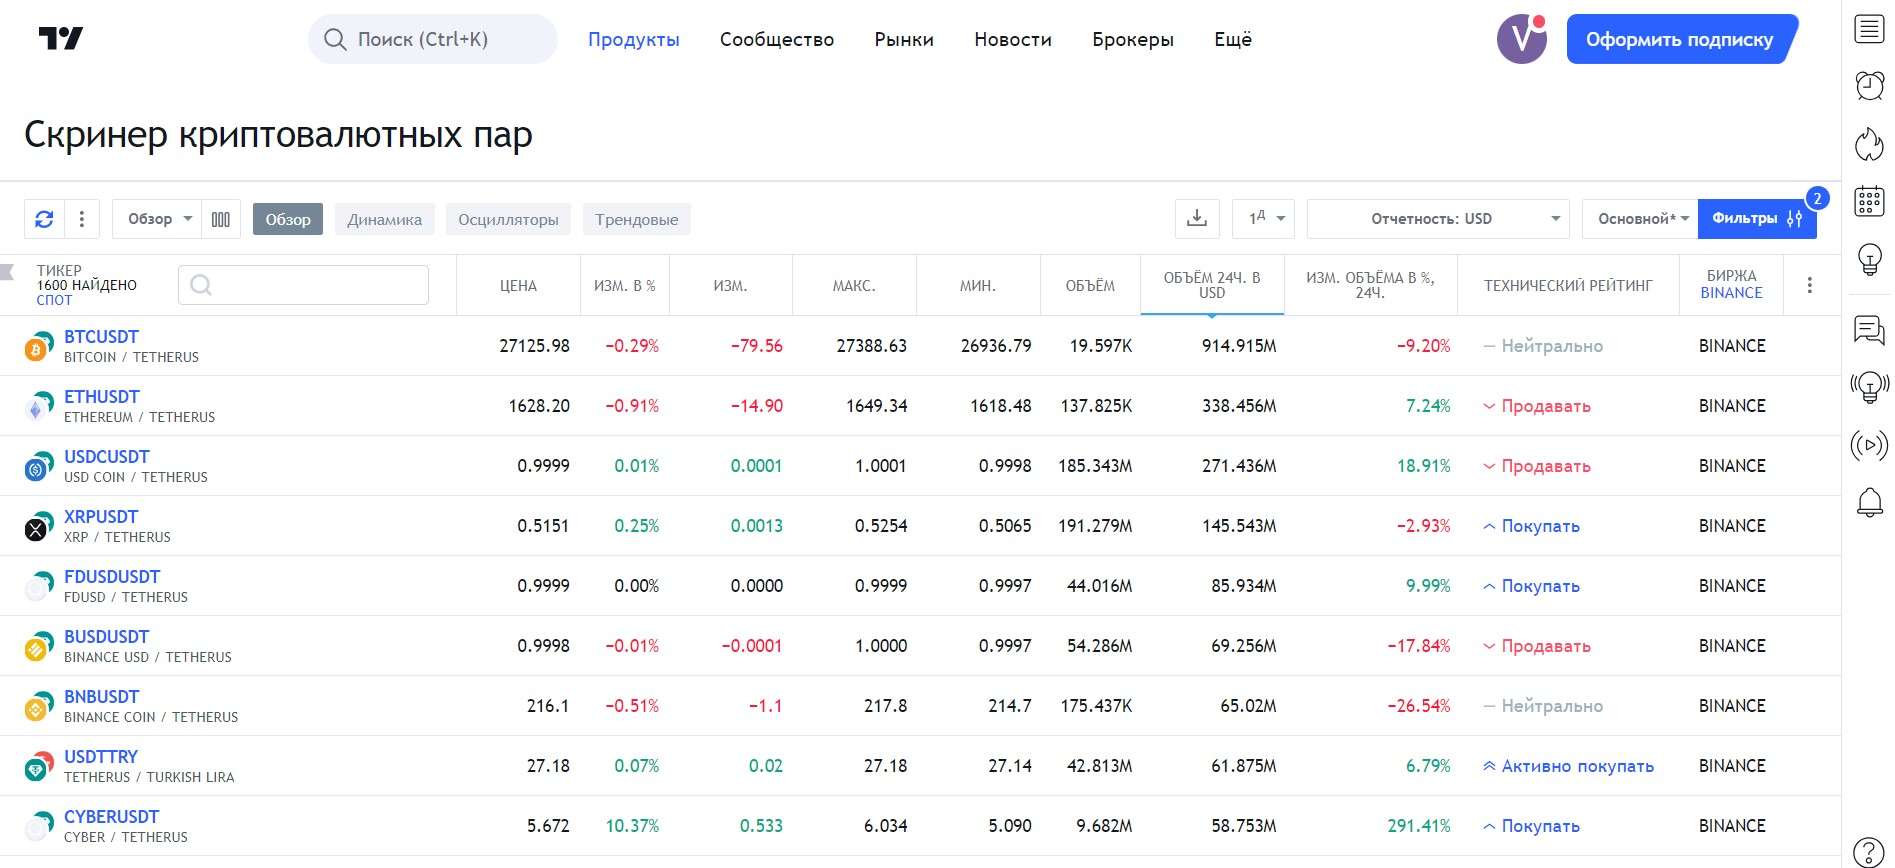Open screener options three-dot menu

(x=82, y=219)
